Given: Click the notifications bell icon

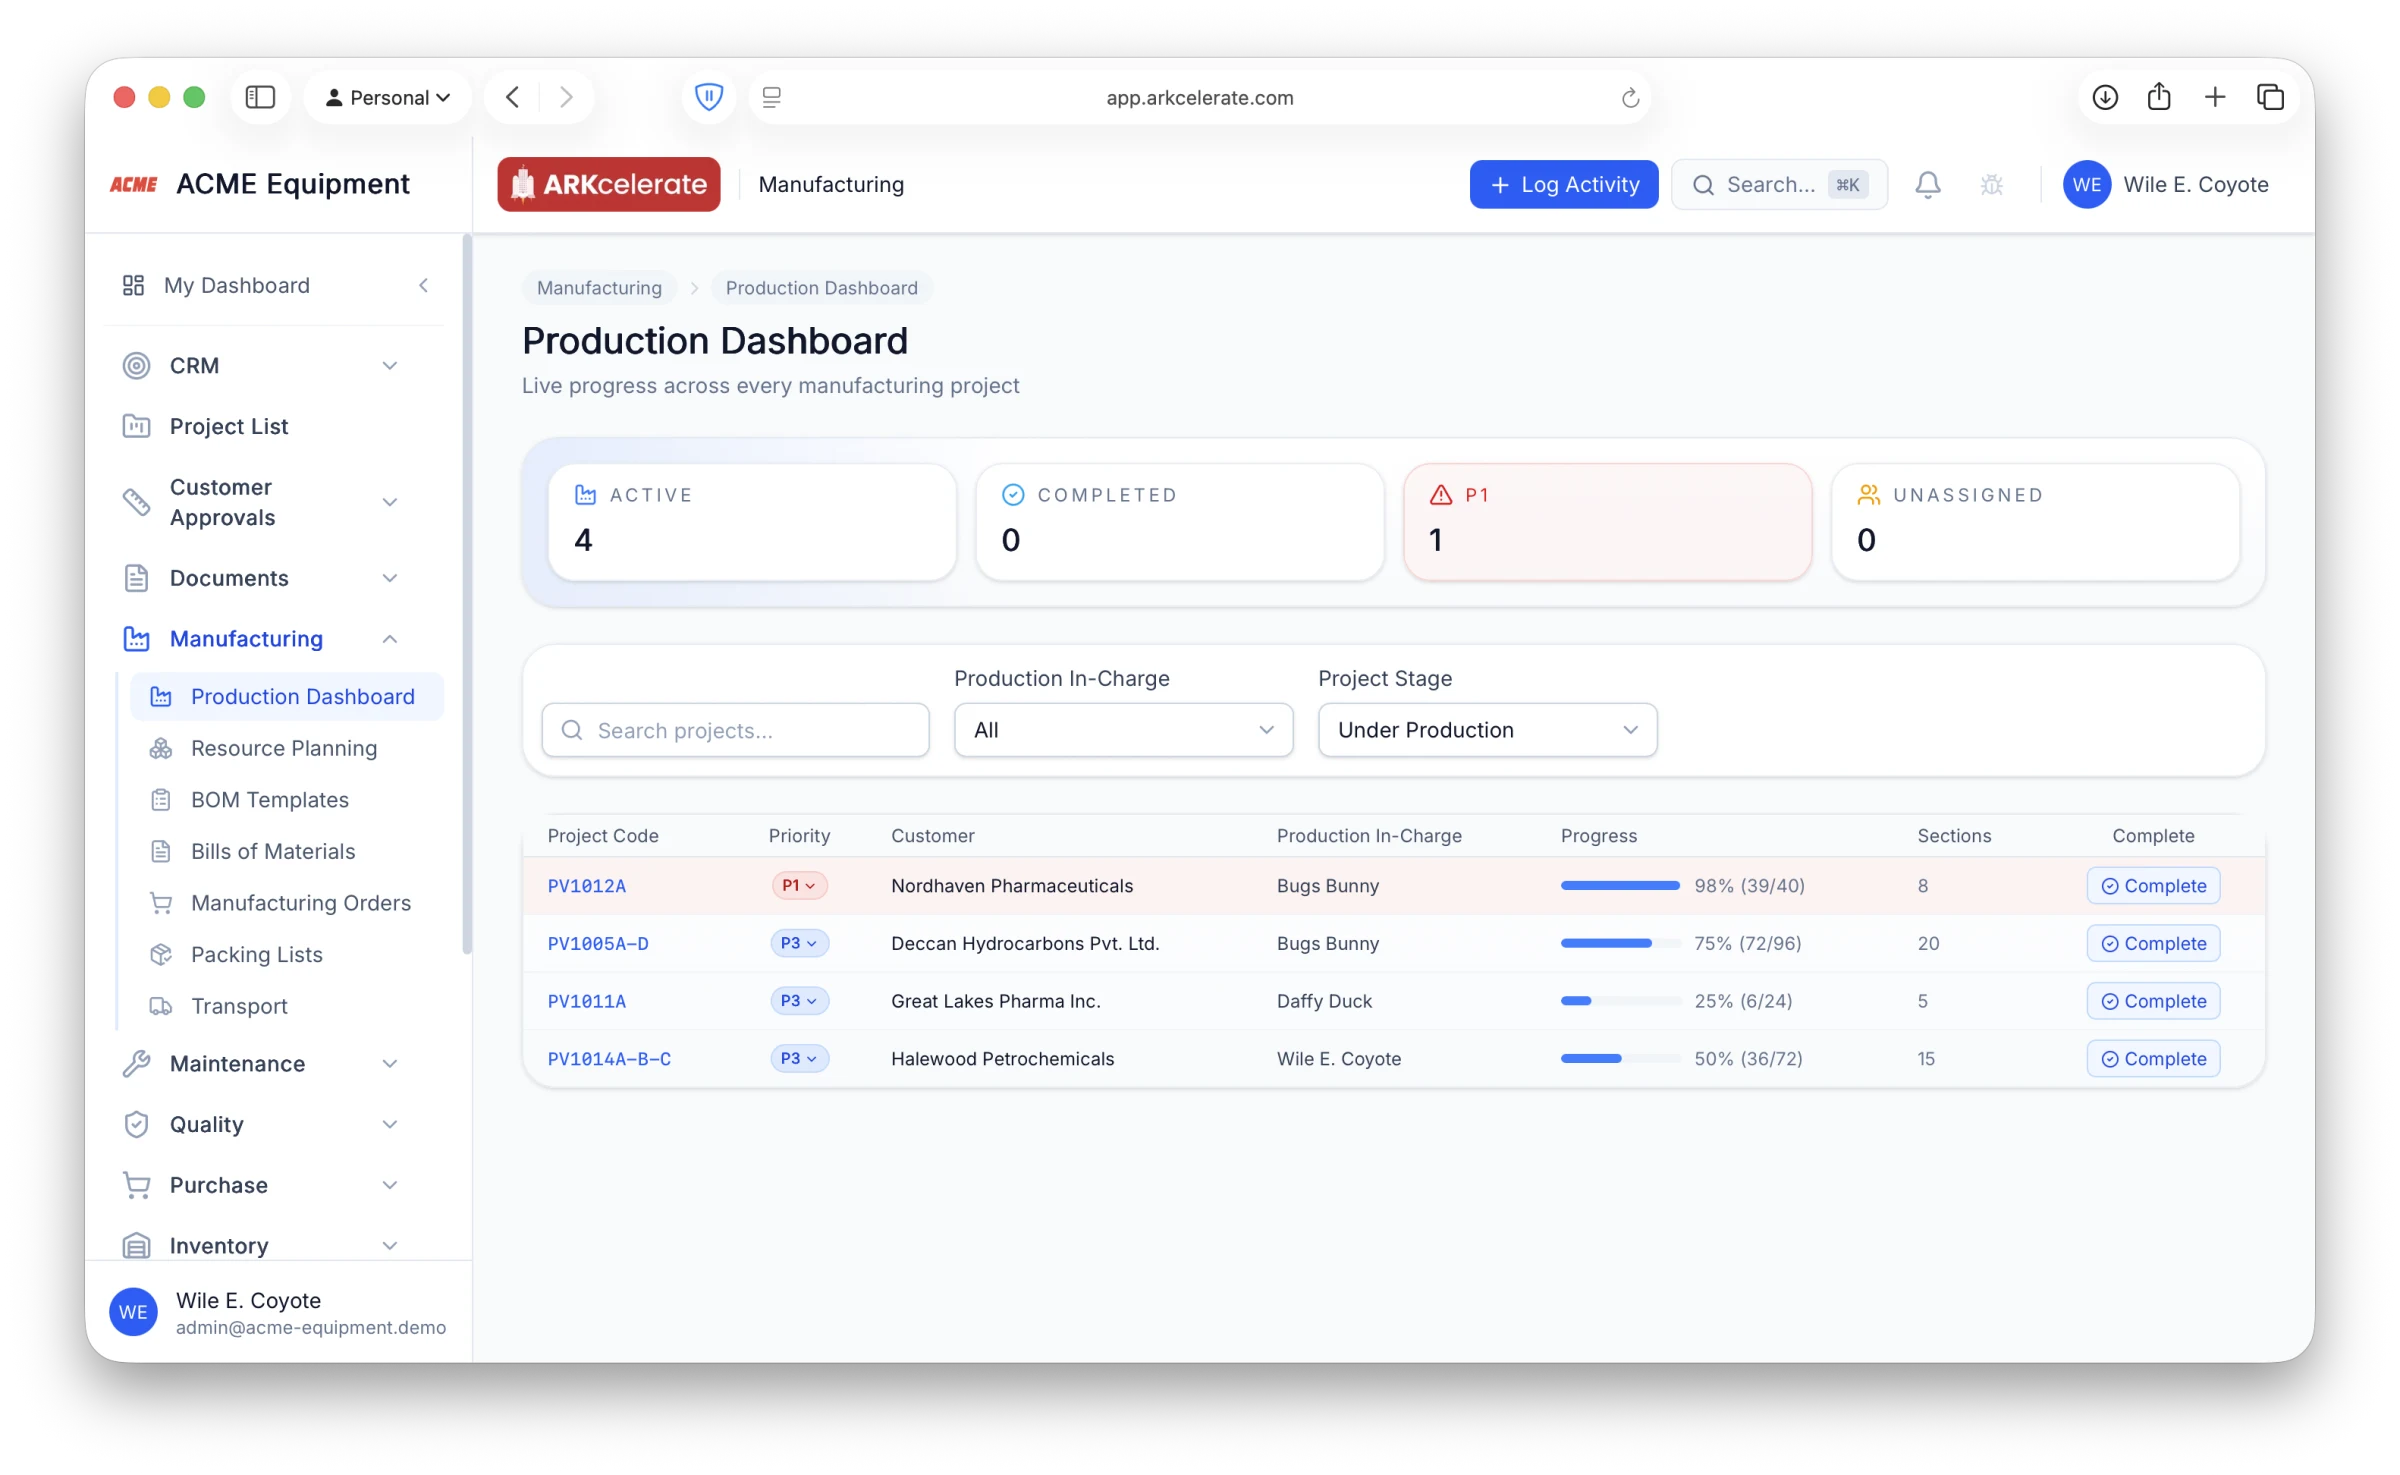Looking at the screenshot, I should pos(1927,184).
